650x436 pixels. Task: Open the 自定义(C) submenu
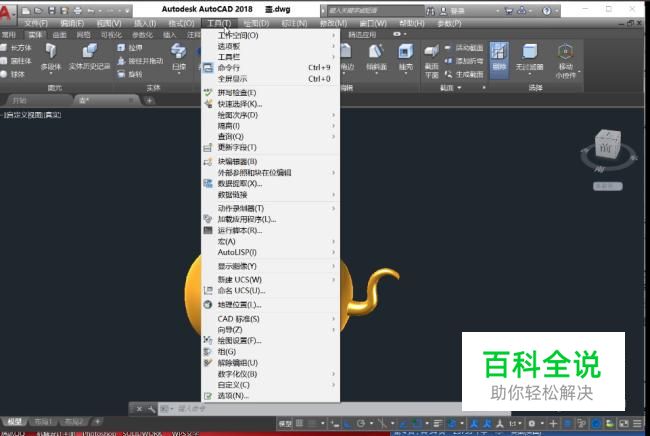click(270, 385)
